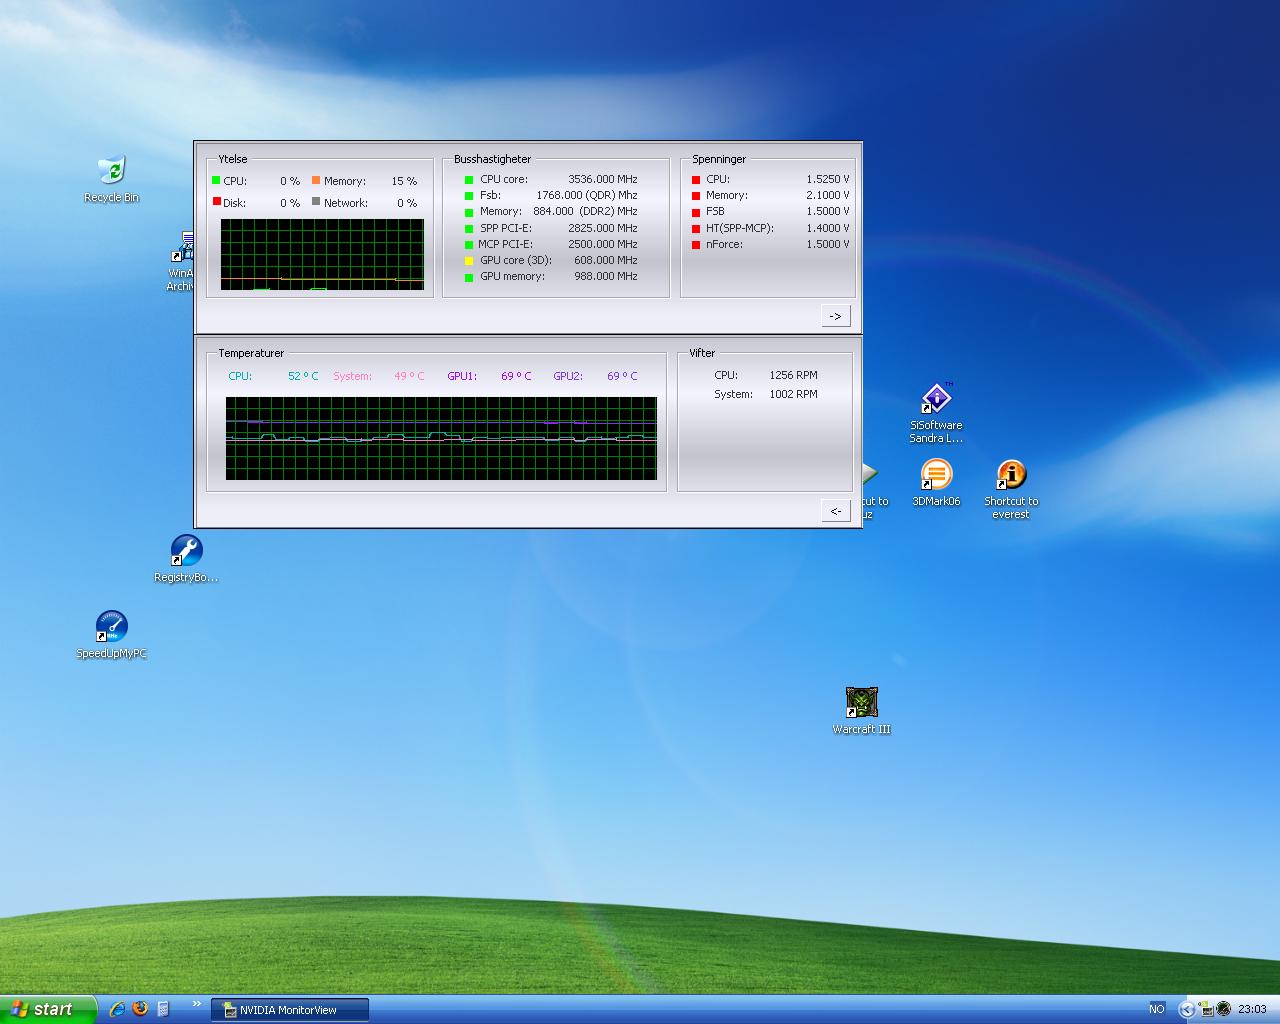
Task: Open the Recycle Bin desktop icon
Action: (111, 179)
